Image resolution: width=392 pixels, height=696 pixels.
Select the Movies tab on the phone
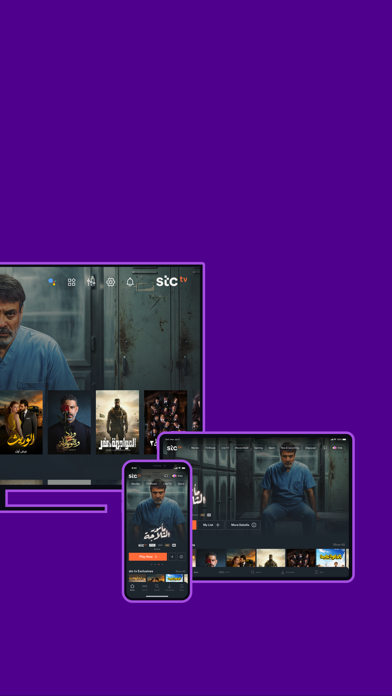click(135, 484)
